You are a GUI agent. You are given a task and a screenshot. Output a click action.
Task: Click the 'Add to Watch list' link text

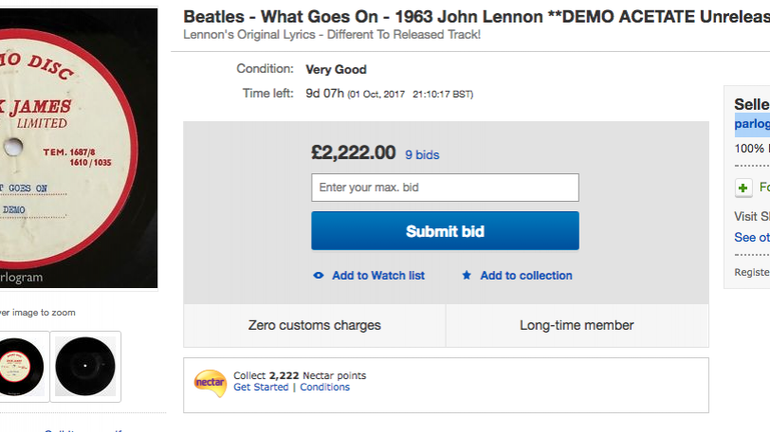point(378,276)
